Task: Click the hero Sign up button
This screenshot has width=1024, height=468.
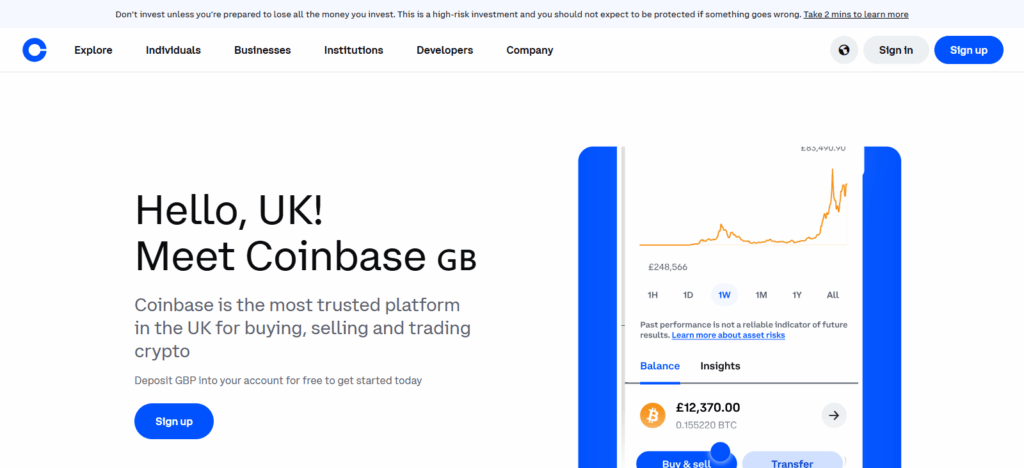Action: [x=174, y=421]
